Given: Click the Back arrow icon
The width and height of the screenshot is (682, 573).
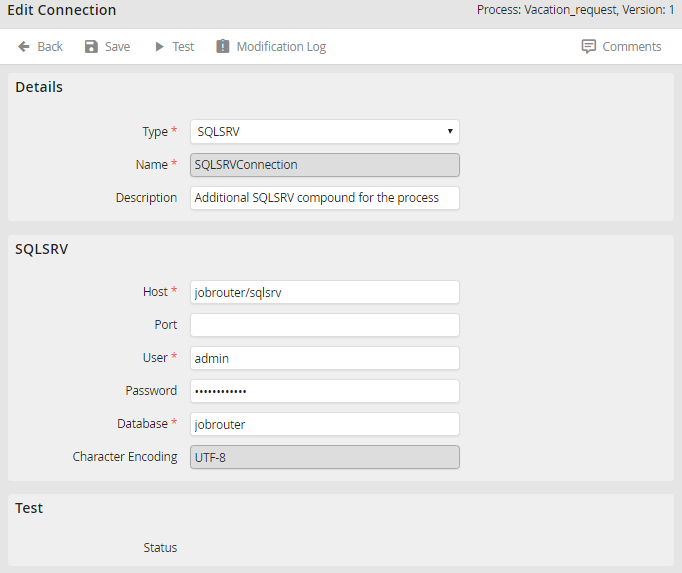Looking at the screenshot, I should (24, 47).
